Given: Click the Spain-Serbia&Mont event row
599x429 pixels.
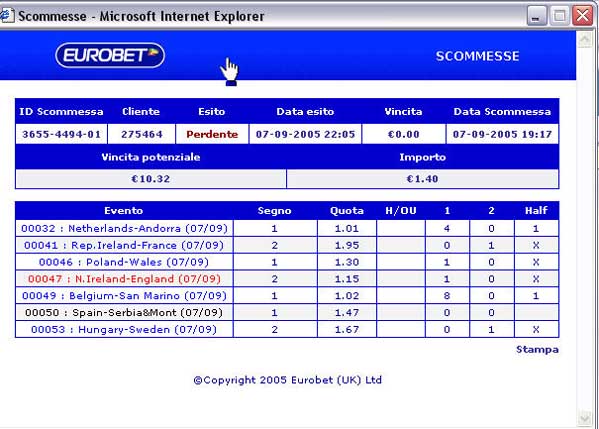Looking at the screenshot, I should click(x=287, y=312).
